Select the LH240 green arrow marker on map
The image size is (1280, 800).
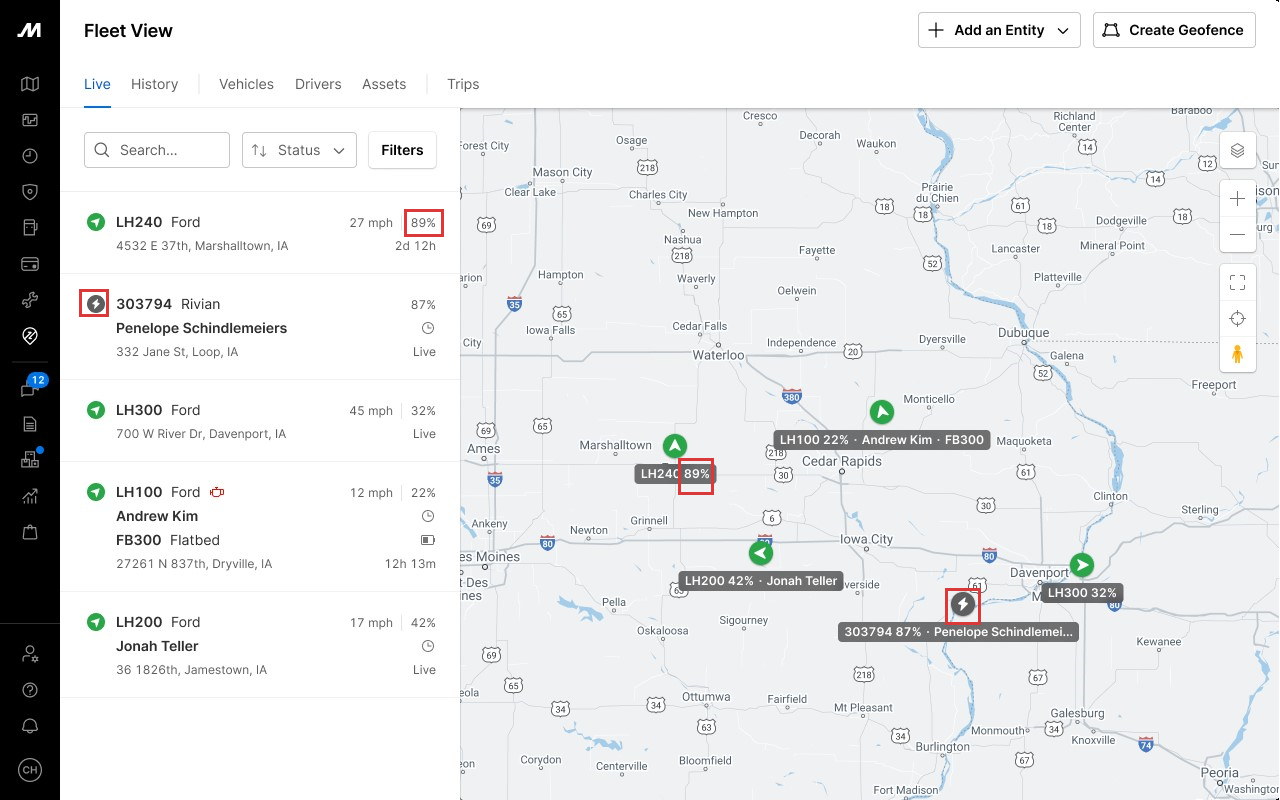pos(675,446)
